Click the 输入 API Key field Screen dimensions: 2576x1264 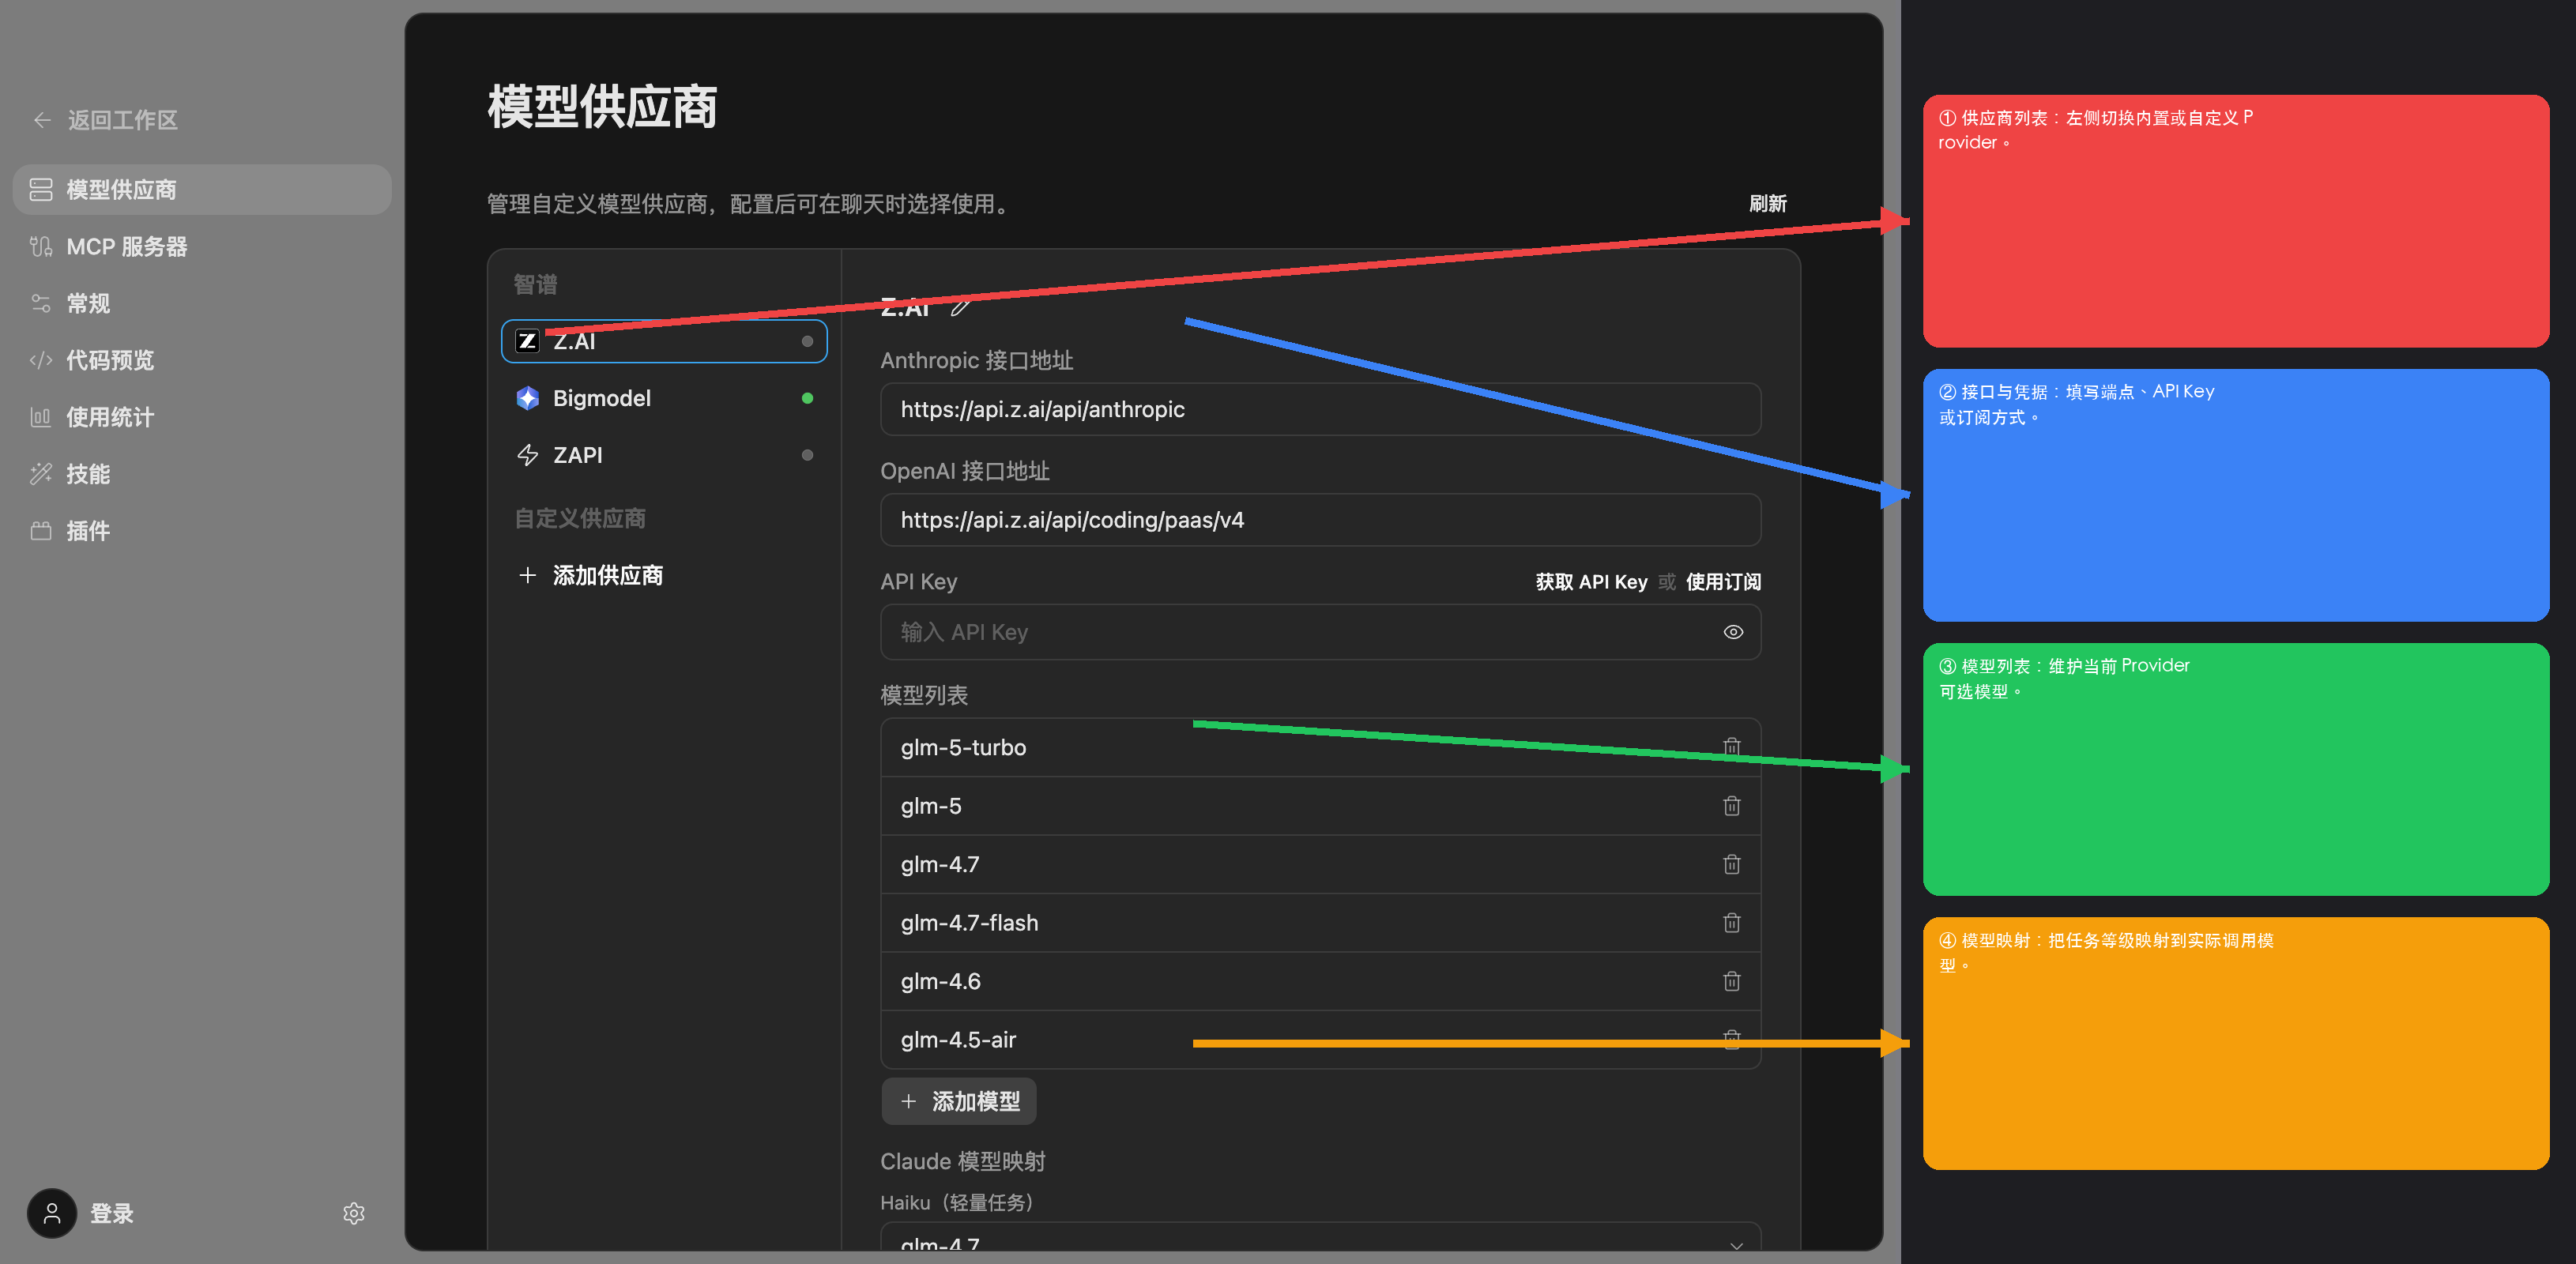1320,632
